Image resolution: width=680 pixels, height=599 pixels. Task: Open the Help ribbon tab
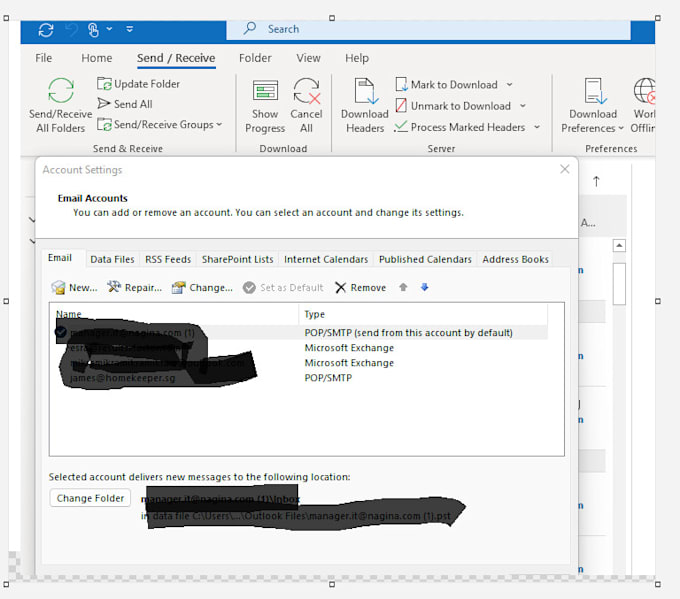click(357, 58)
